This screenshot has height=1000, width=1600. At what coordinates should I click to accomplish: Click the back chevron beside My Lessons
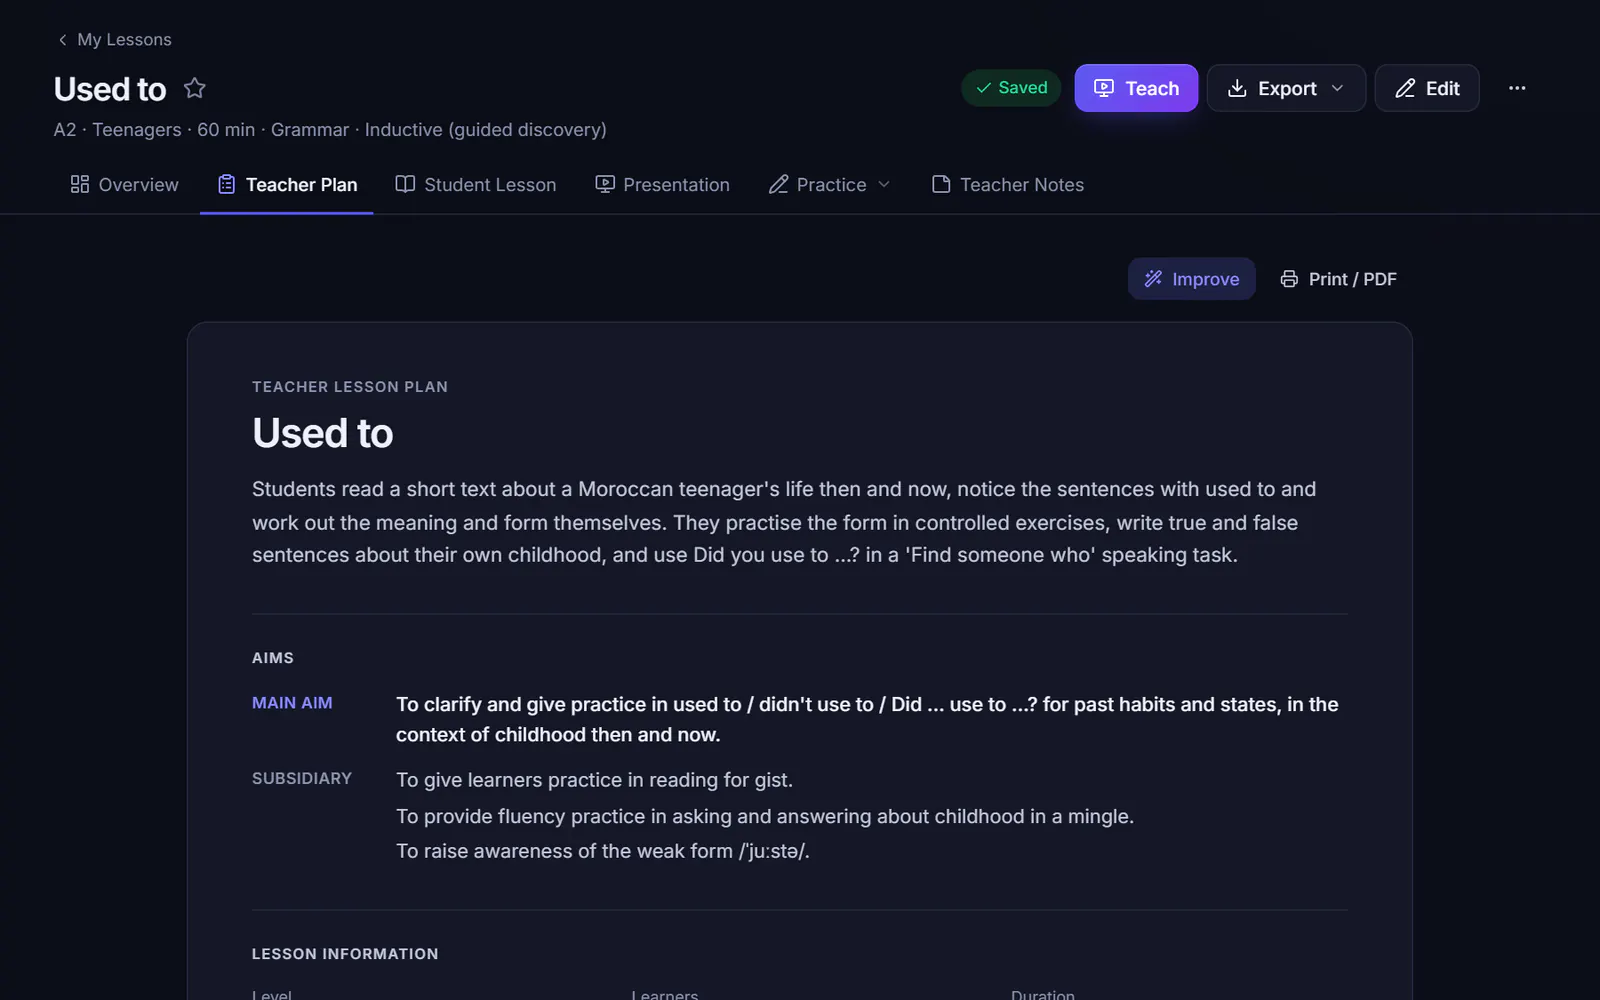point(62,40)
